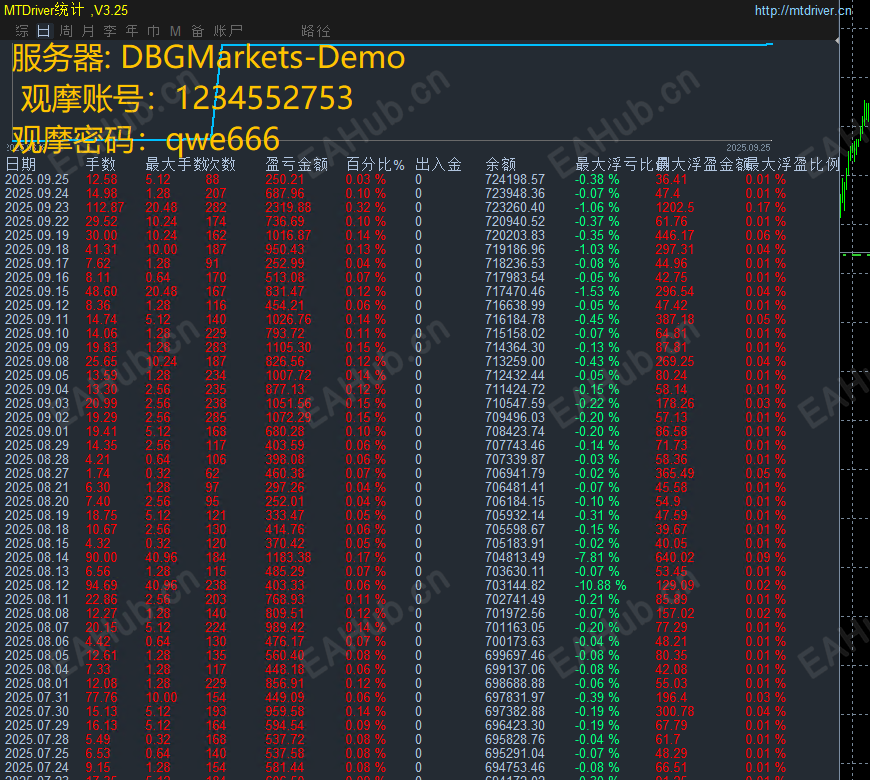Click max floating loss -1.53 %
Viewport: 870px width, 780px height.
tap(597, 292)
